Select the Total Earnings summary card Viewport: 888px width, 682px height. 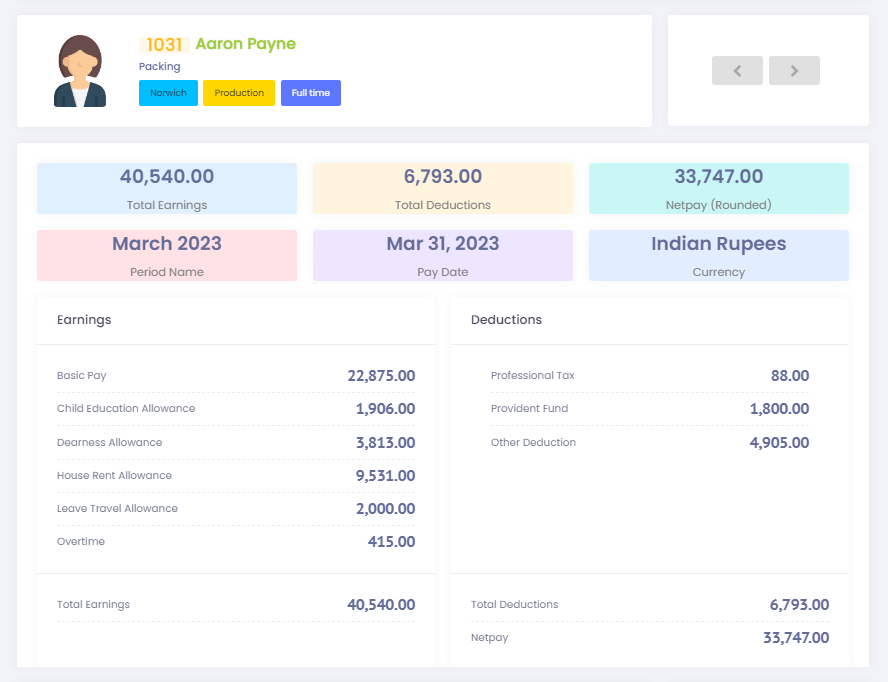(167, 188)
